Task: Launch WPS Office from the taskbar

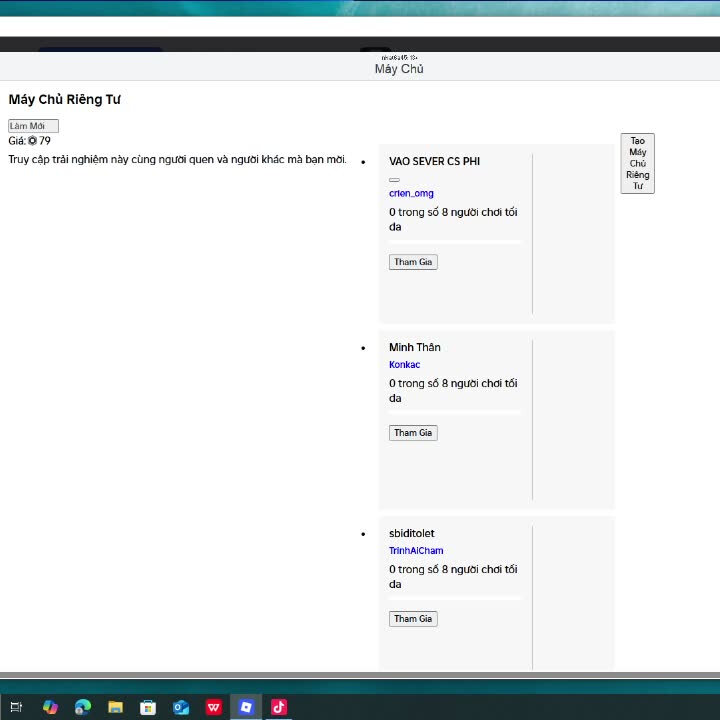Action: pyautogui.click(x=214, y=707)
